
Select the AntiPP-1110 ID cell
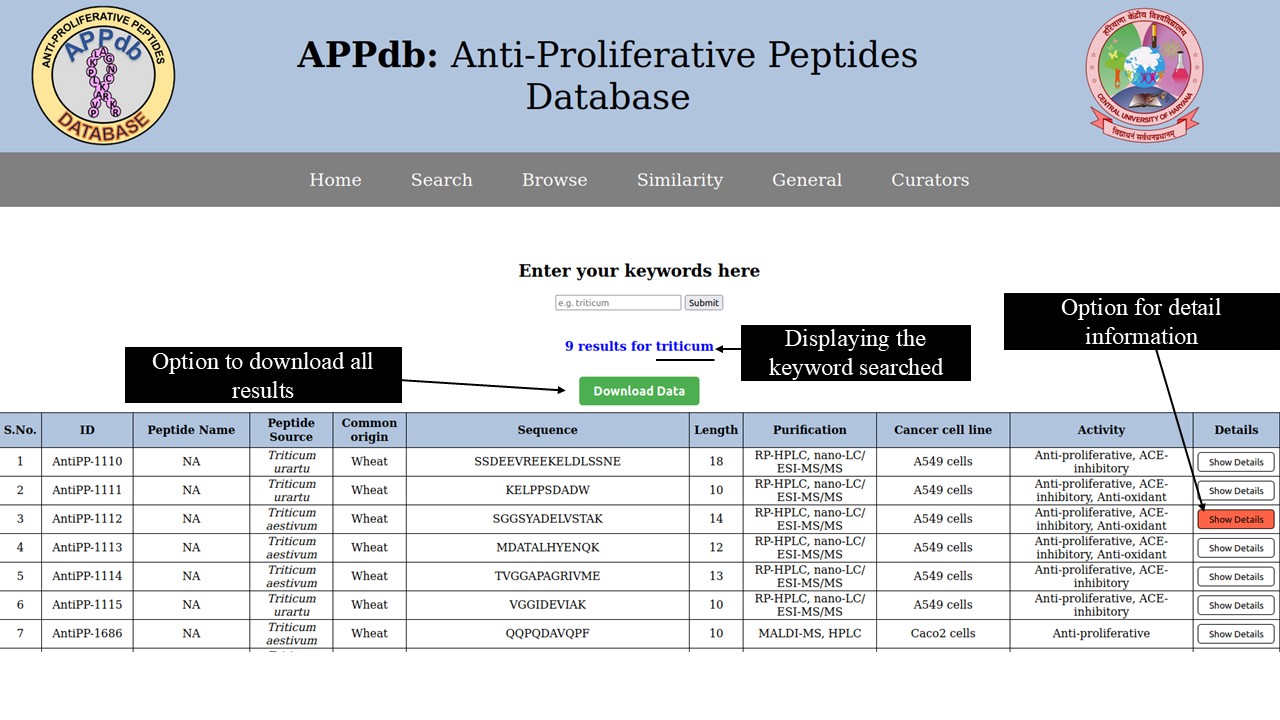coord(87,462)
